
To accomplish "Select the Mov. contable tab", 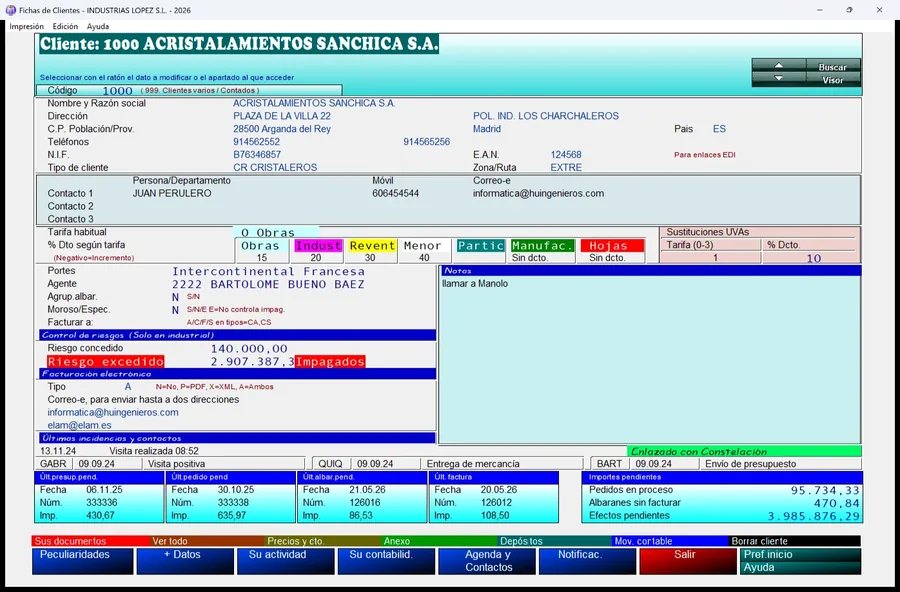I will click(x=670, y=541).
